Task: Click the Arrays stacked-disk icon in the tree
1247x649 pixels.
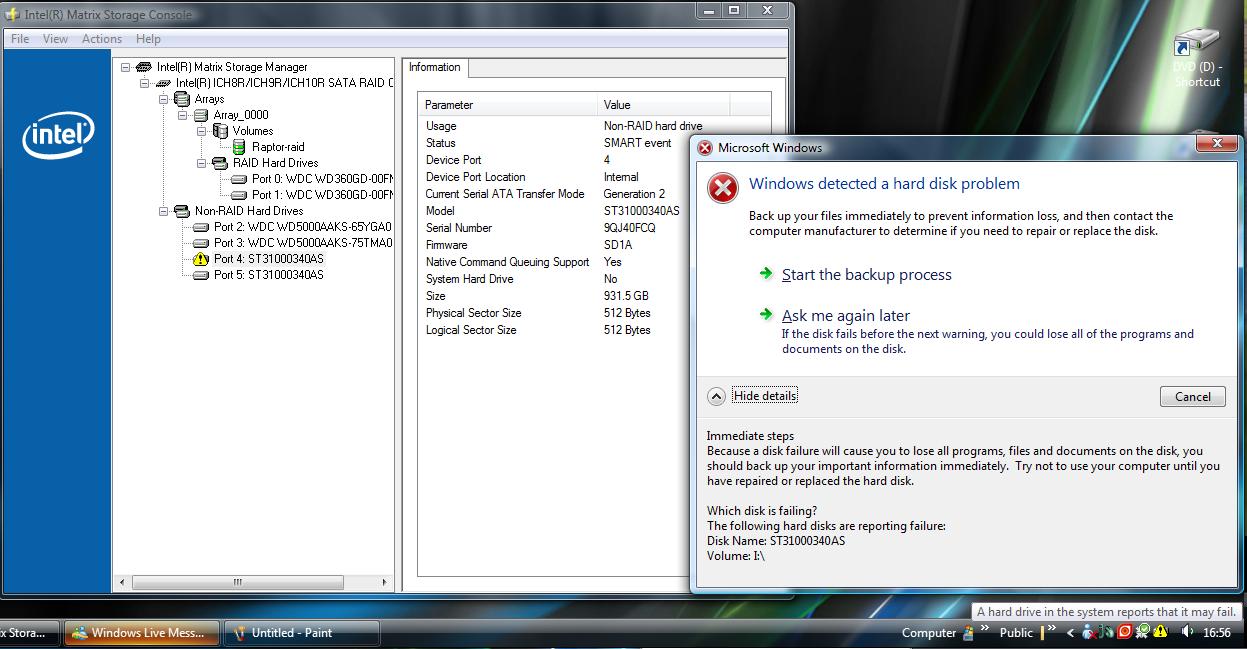Action: coord(182,99)
